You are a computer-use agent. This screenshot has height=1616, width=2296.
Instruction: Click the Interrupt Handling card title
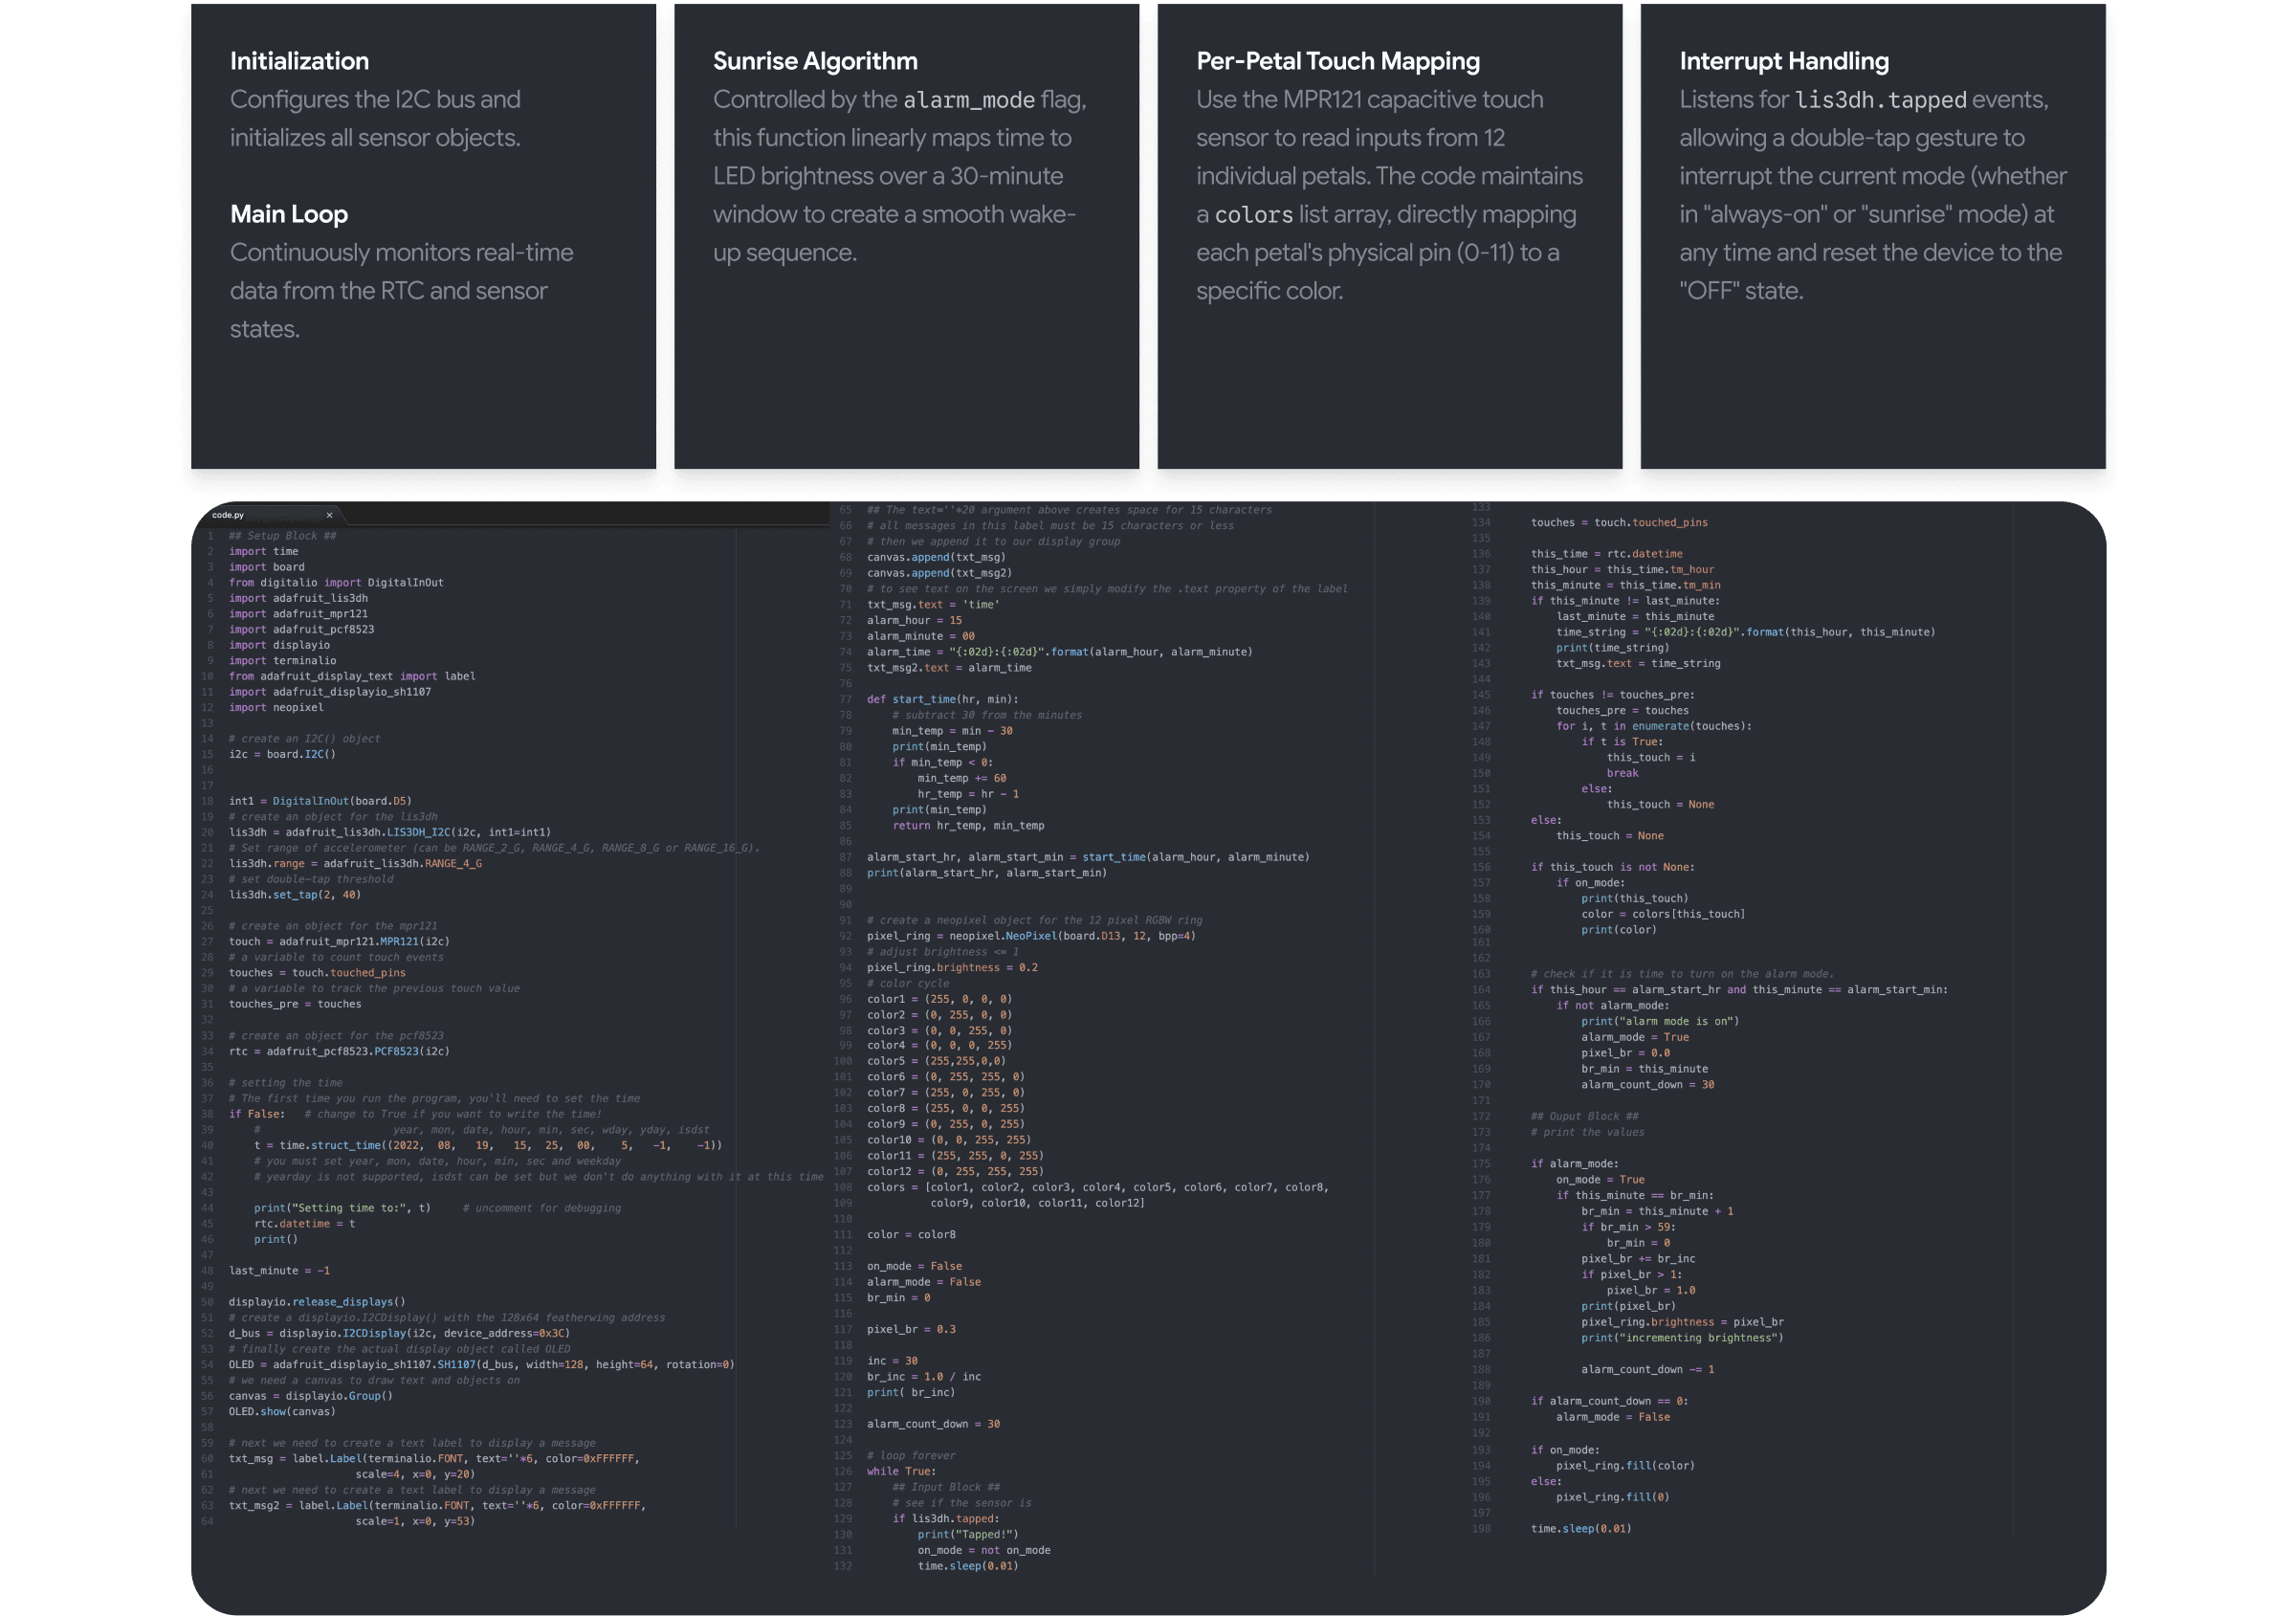pyautogui.click(x=1783, y=61)
